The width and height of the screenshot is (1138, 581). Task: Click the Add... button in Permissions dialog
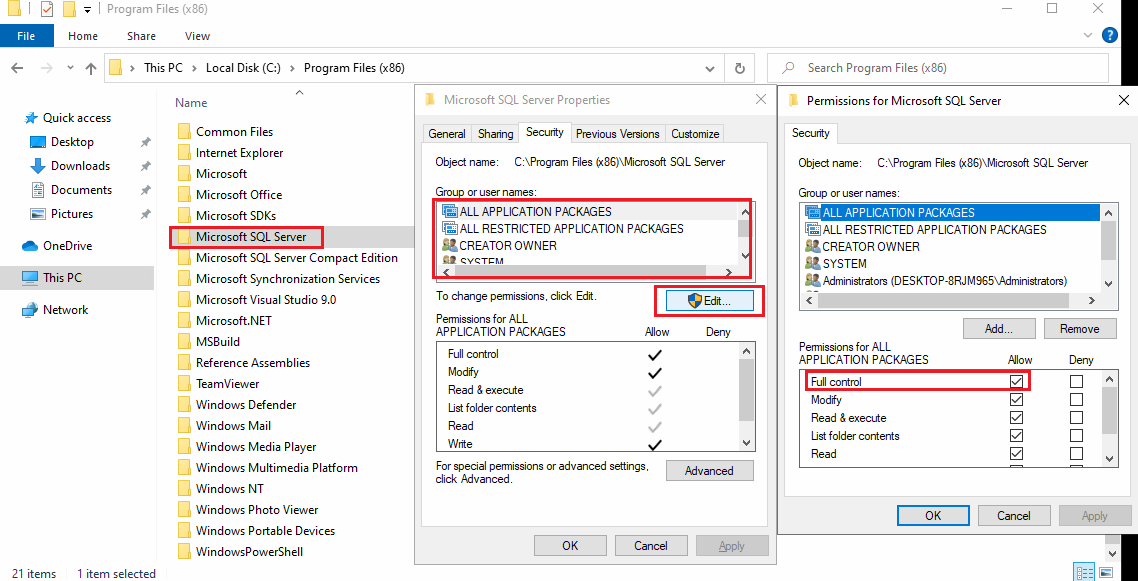pos(999,329)
